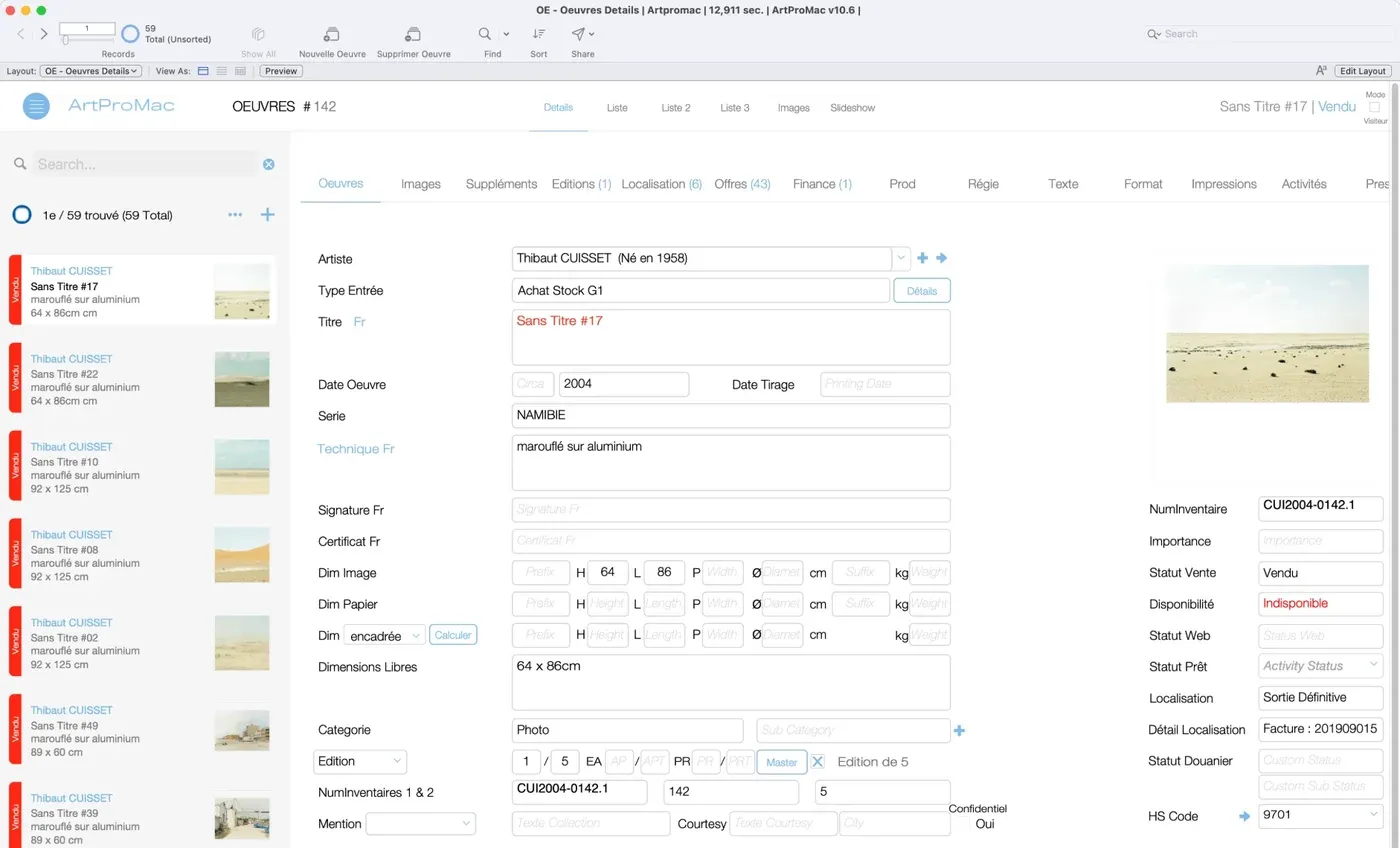Click the Détails button beside Type Entrée
This screenshot has width=1400, height=848.
922,291
